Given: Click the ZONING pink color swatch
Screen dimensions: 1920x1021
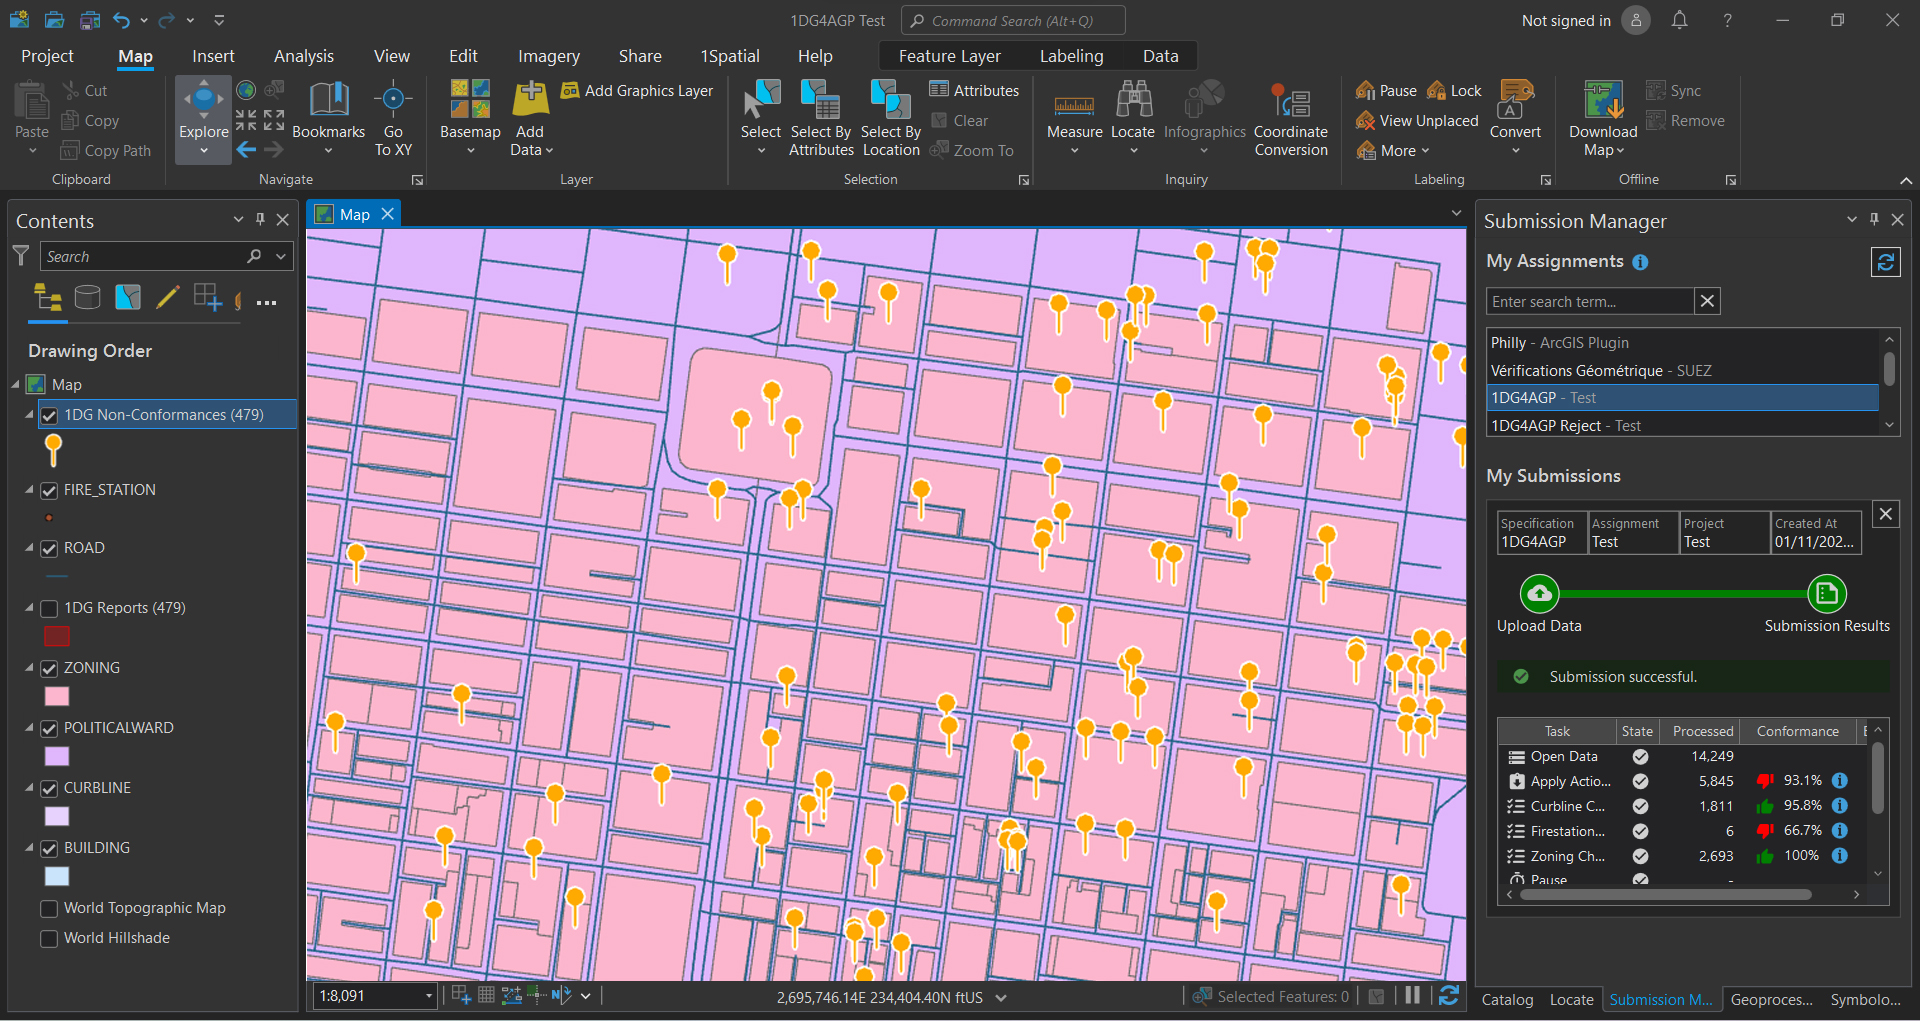Looking at the screenshot, I should coord(57,697).
